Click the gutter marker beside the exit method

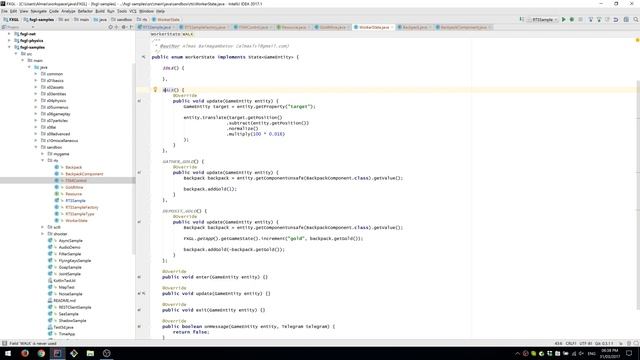[x=139, y=310]
